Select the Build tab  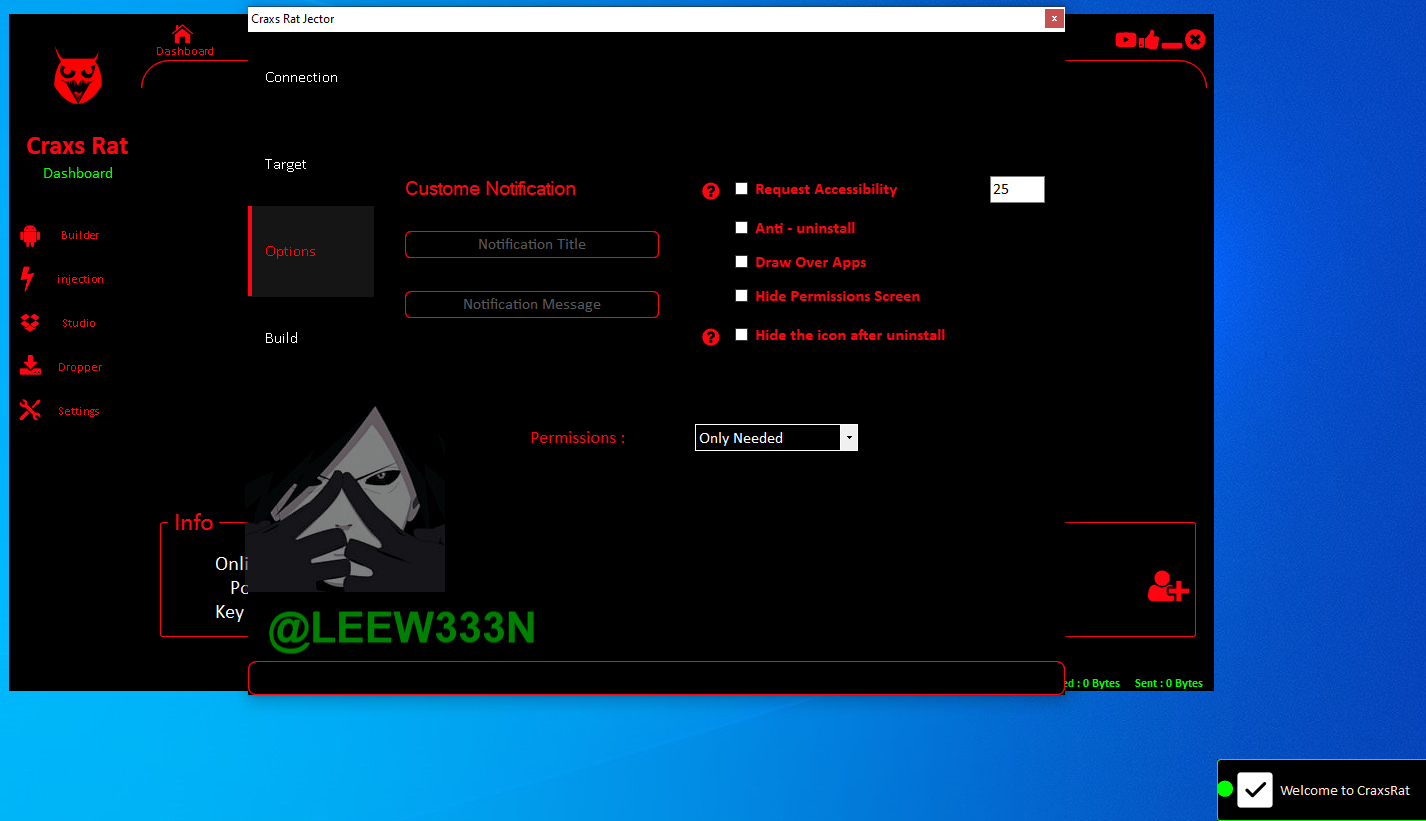(282, 338)
